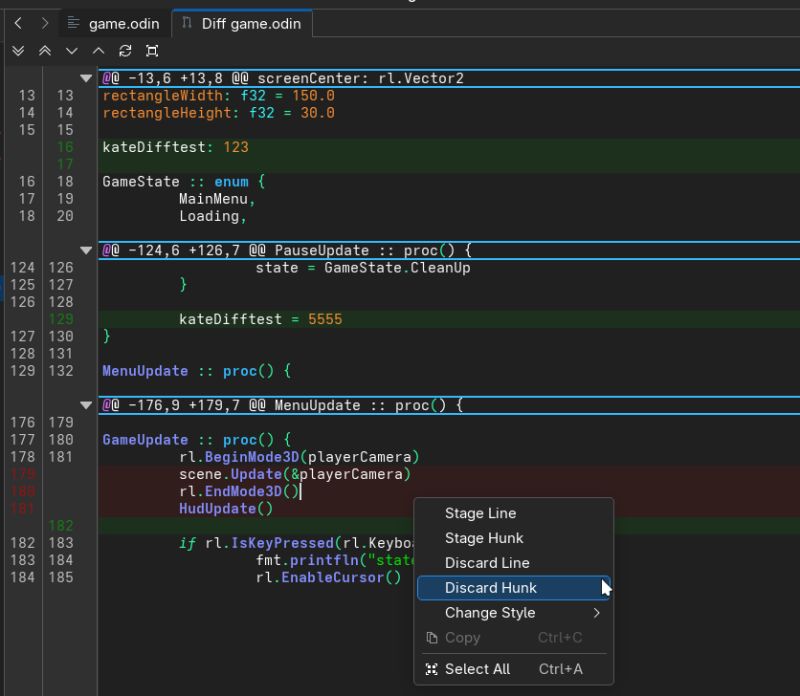The width and height of the screenshot is (800, 696).
Task: Click the Select All icon
Action: 432,669
